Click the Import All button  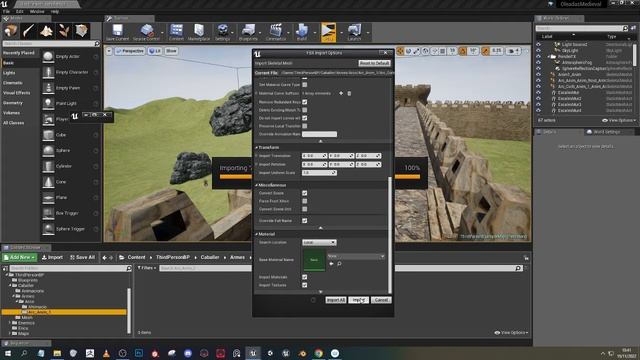click(x=336, y=300)
